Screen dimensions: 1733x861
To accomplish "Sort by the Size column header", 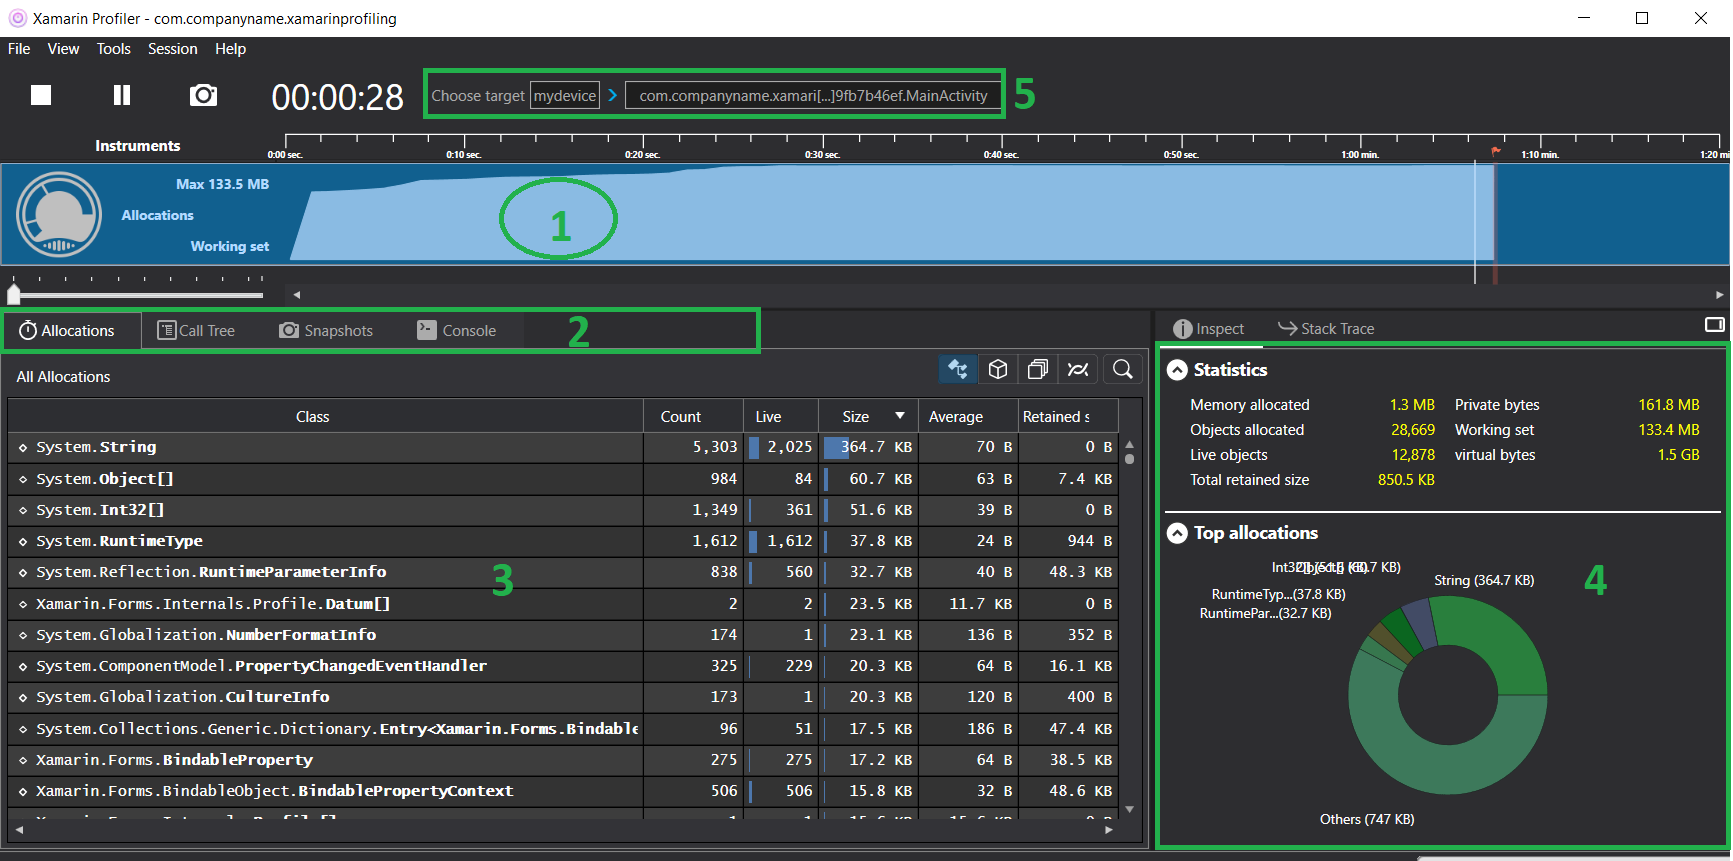I will tap(868, 417).
